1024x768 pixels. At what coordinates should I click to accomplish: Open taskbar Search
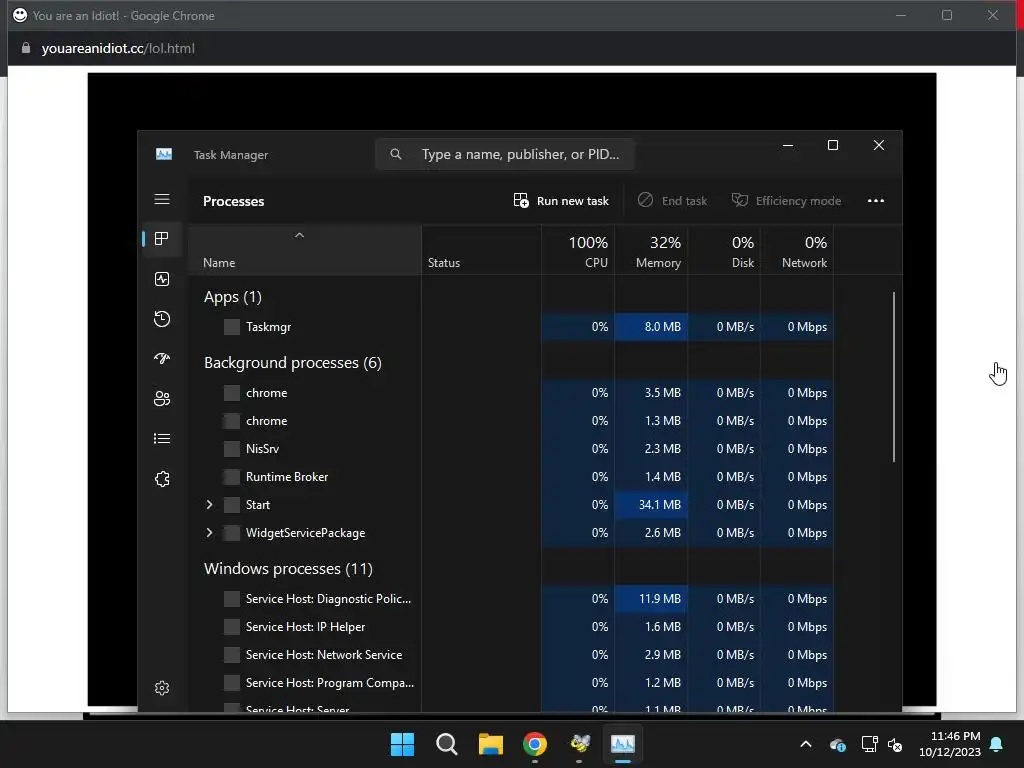pyautogui.click(x=447, y=744)
